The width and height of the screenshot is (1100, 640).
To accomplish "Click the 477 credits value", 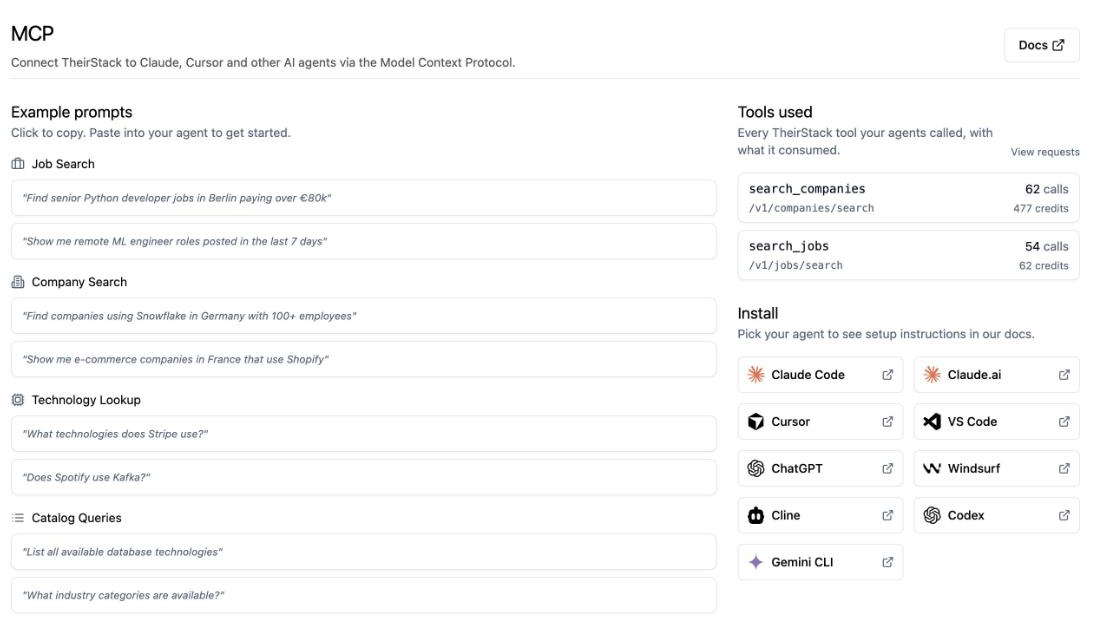I will [x=1040, y=208].
